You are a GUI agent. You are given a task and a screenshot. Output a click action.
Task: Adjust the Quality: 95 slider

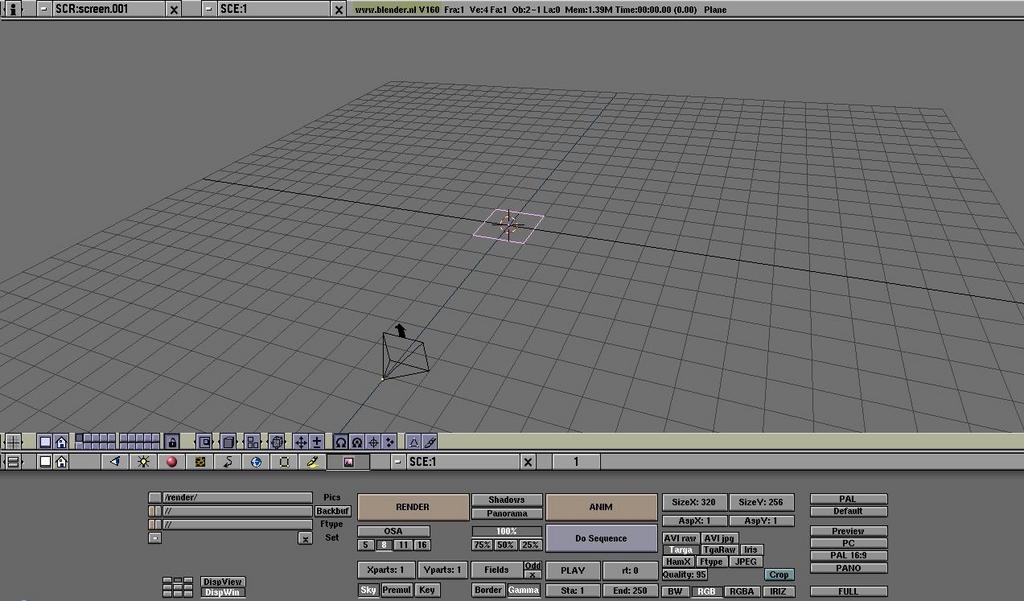coord(683,574)
